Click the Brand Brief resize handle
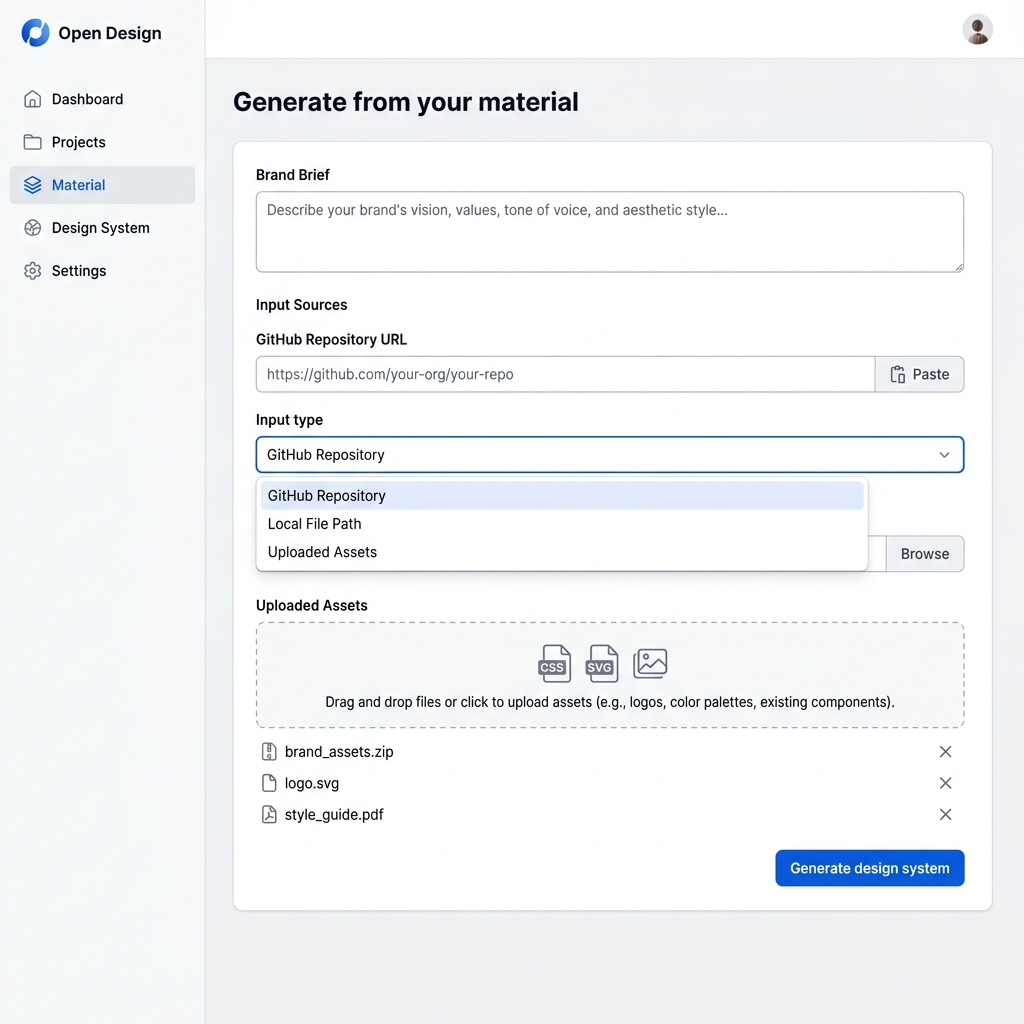The height and width of the screenshot is (1024, 1024). [x=959, y=266]
